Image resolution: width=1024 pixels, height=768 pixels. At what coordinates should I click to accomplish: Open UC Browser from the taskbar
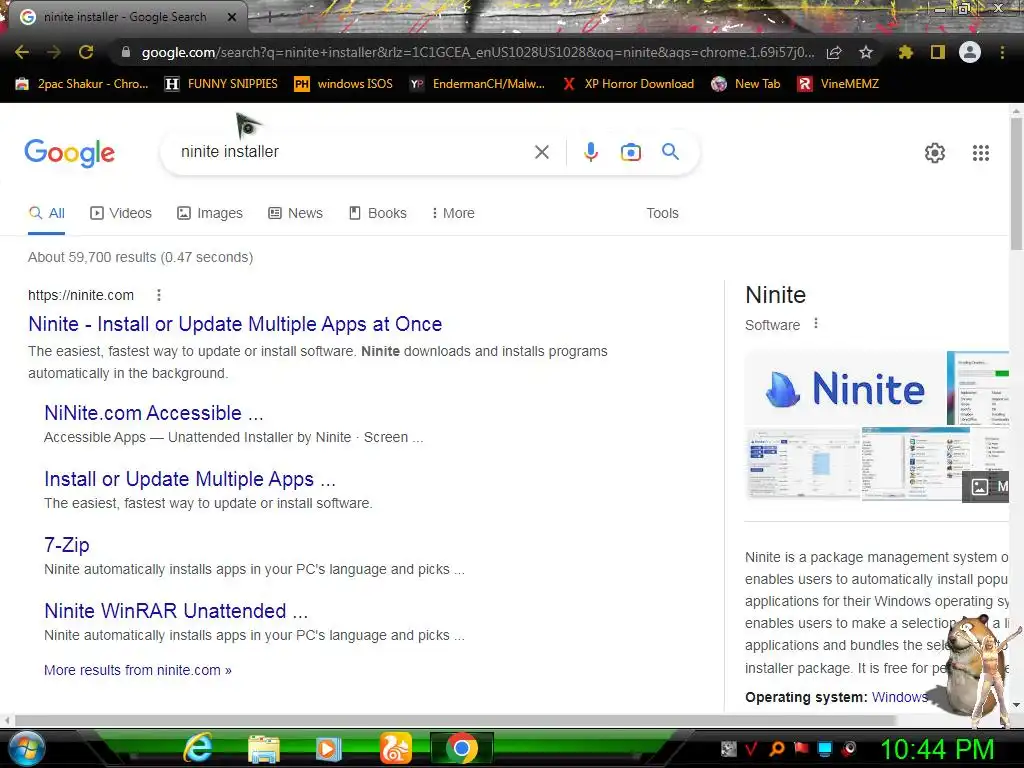[x=396, y=748]
